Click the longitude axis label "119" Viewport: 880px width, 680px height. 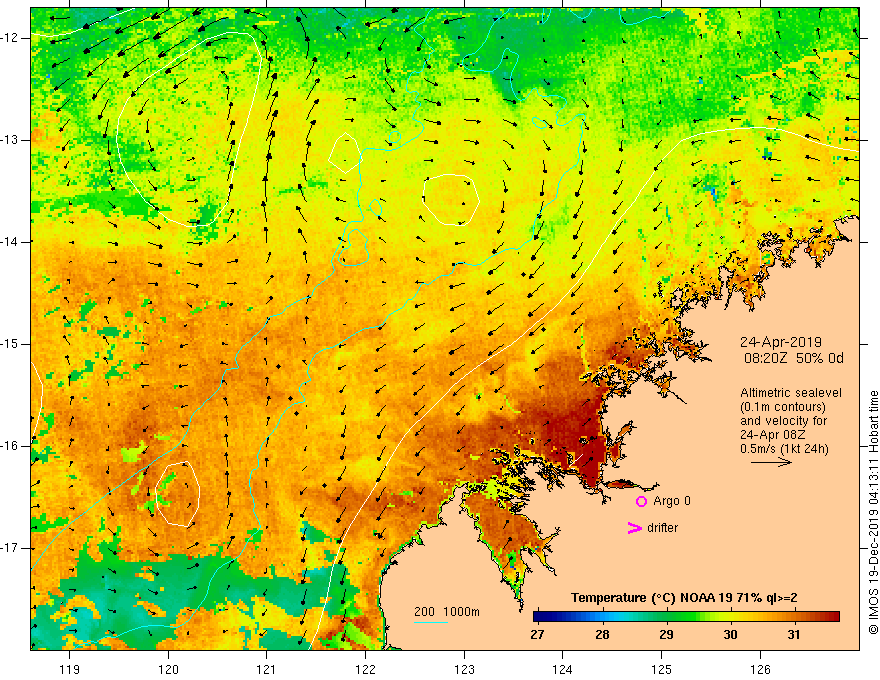pyautogui.click(x=70, y=669)
